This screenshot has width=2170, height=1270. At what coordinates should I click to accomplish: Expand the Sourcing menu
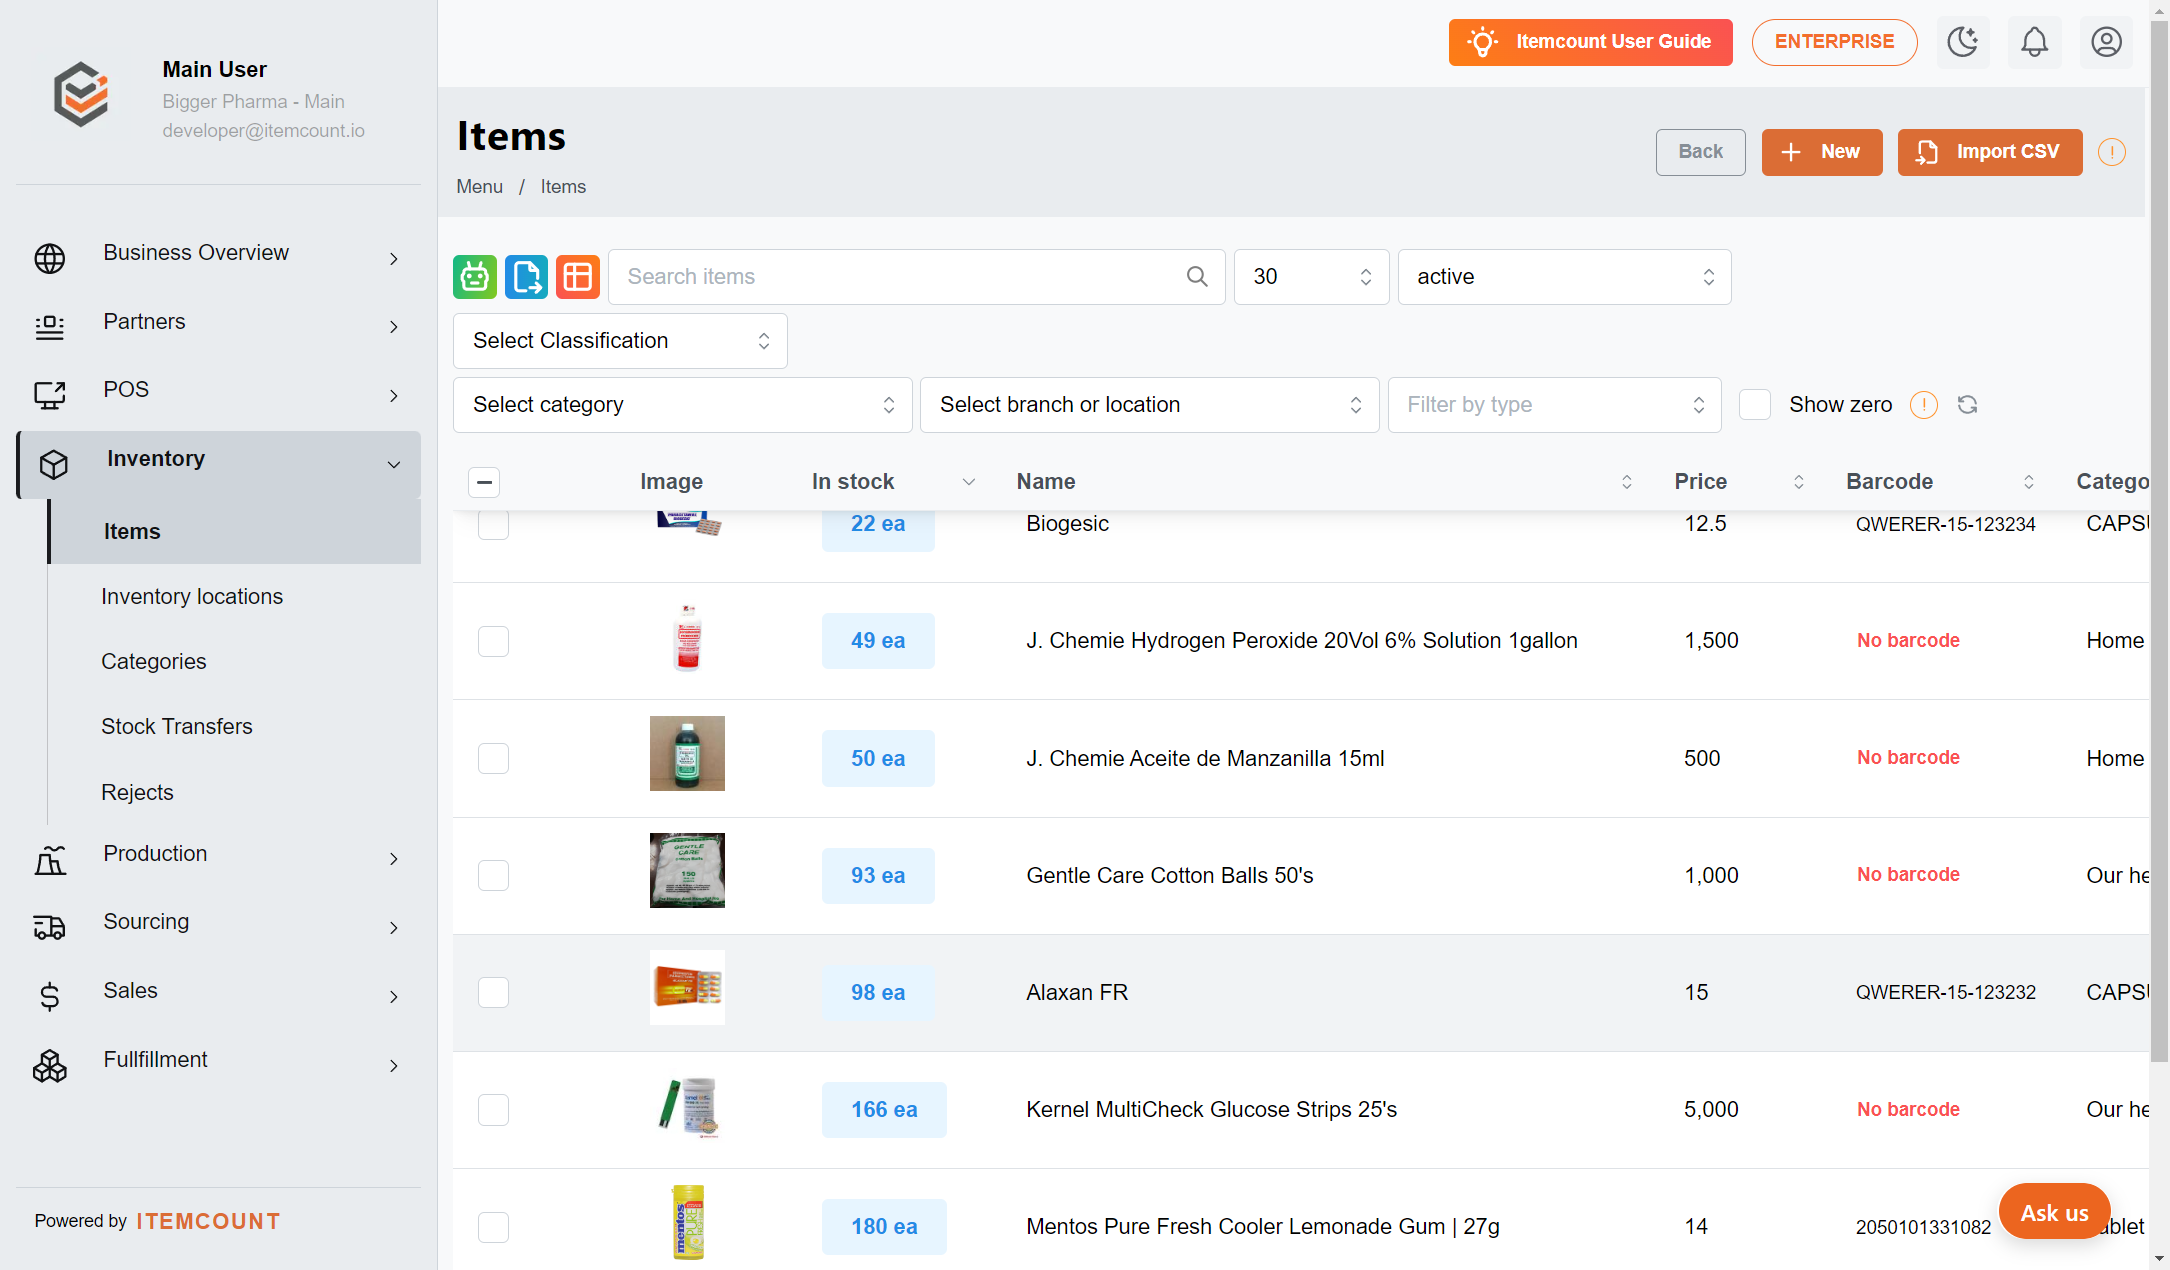tap(218, 926)
